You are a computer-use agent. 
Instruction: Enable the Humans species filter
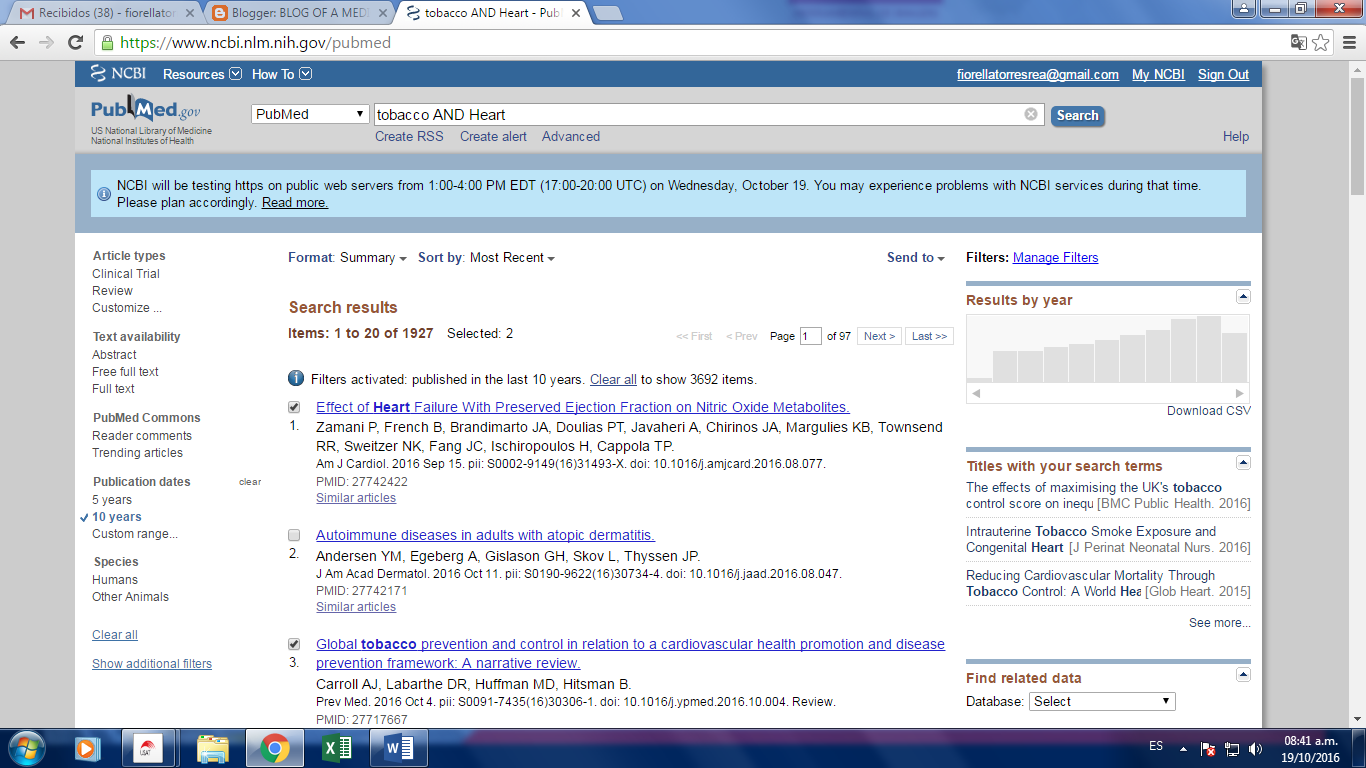click(115, 580)
